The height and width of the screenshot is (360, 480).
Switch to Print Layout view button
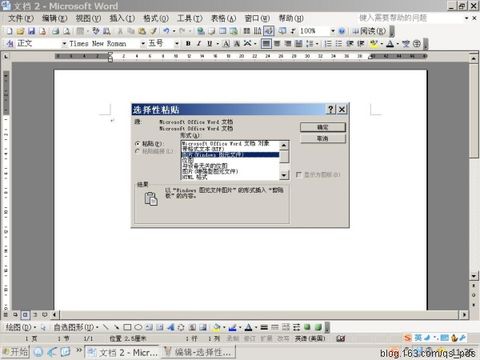coord(25,315)
